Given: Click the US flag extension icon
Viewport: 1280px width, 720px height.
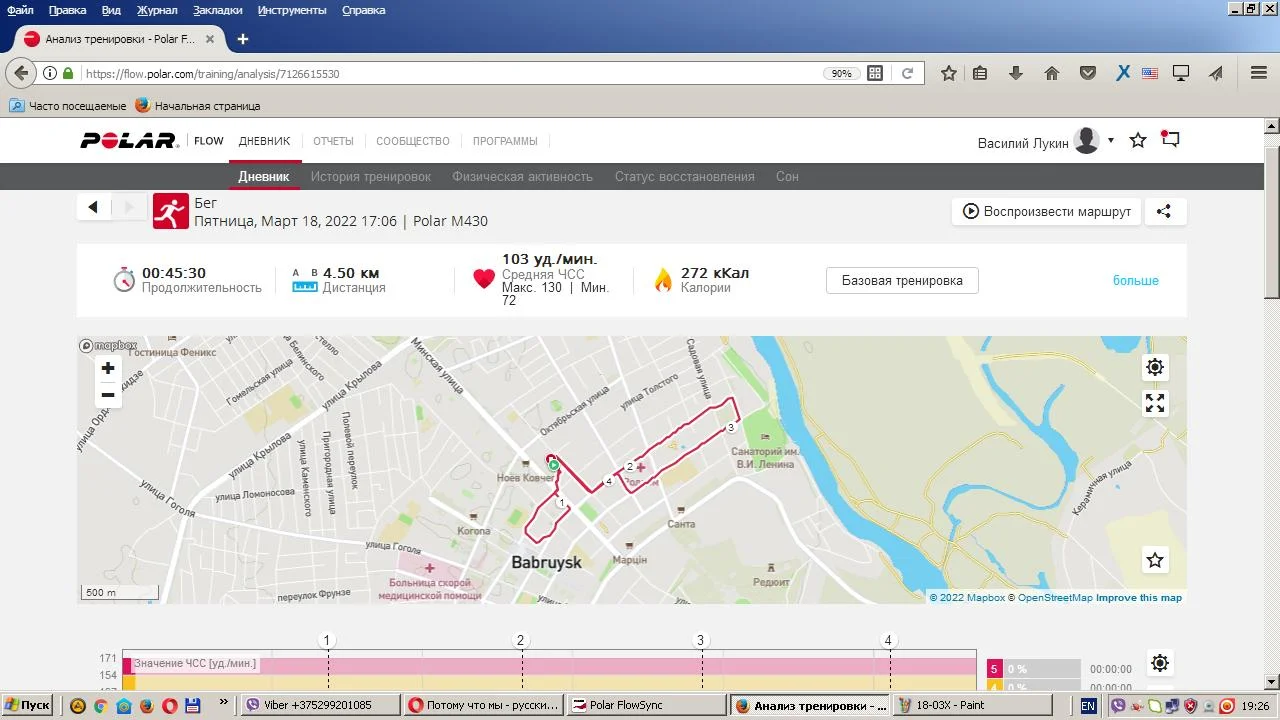Looking at the screenshot, I should (x=1149, y=73).
